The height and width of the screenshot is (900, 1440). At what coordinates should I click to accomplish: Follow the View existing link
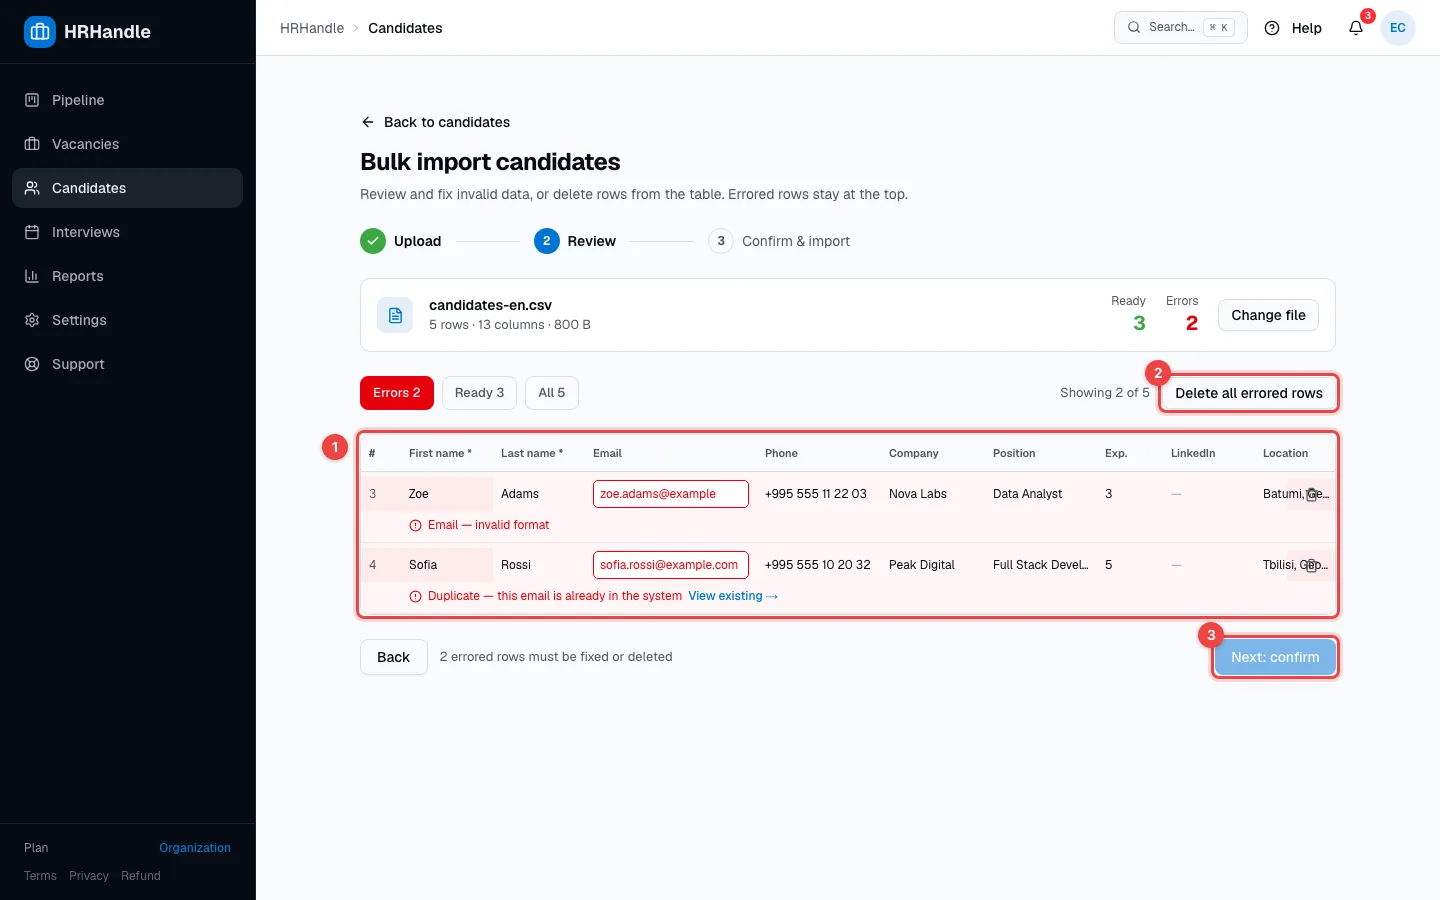click(x=733, y=596)
